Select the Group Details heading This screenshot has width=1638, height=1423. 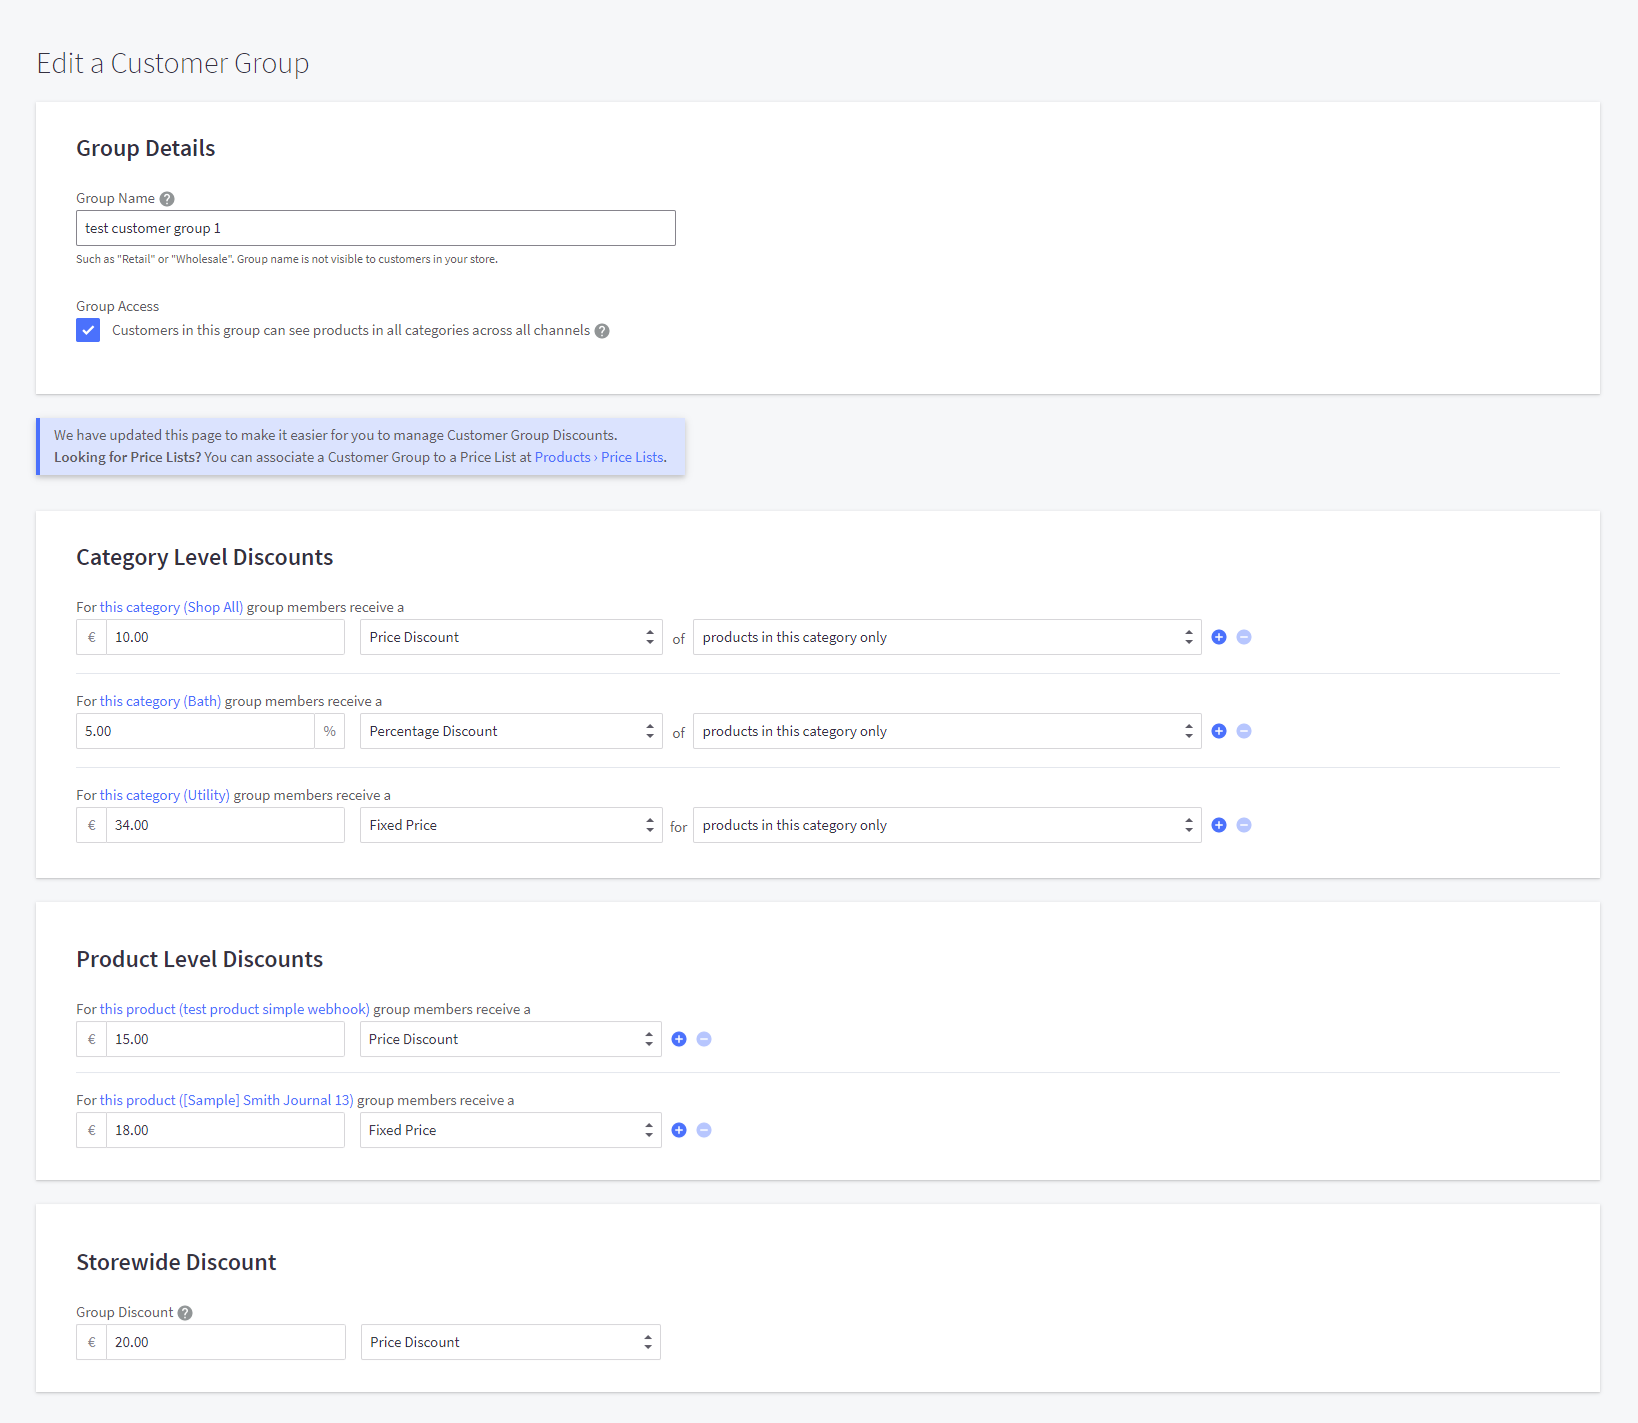[x=146, y=148]
